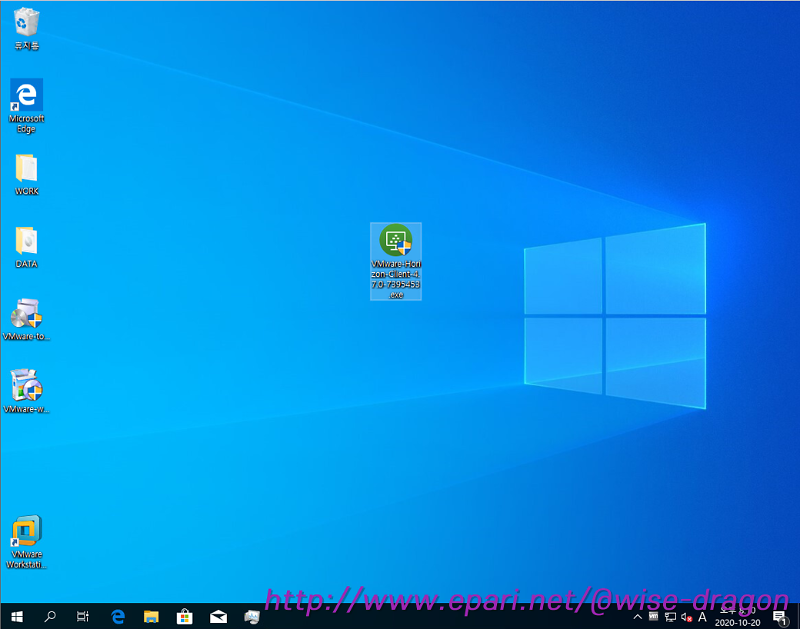Click the VMware Tools tray icon
Viewport: 800px width, 629px height.
click(x=654, y=617)
